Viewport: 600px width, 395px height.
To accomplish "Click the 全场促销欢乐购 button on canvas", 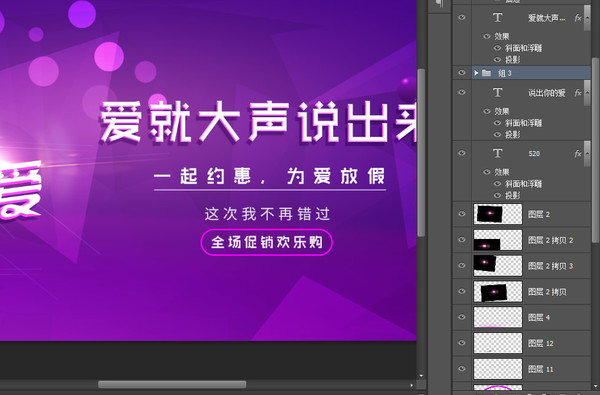I will 267,242.
